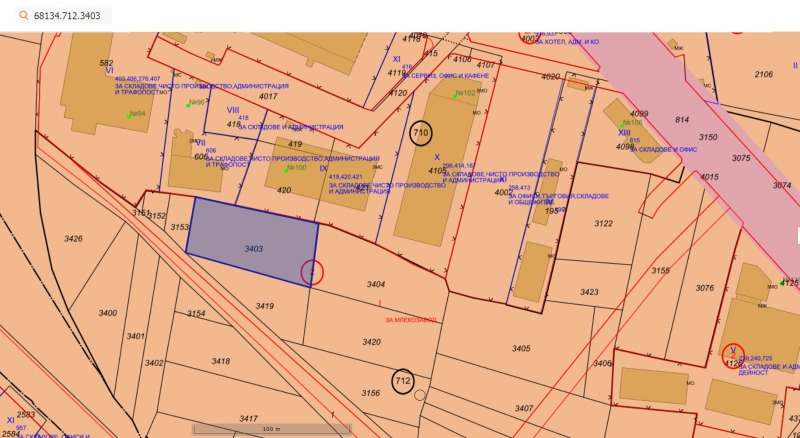
Task: Select parcel 3122 on the map
Action: pyautogui.click(x=603, y=224)
